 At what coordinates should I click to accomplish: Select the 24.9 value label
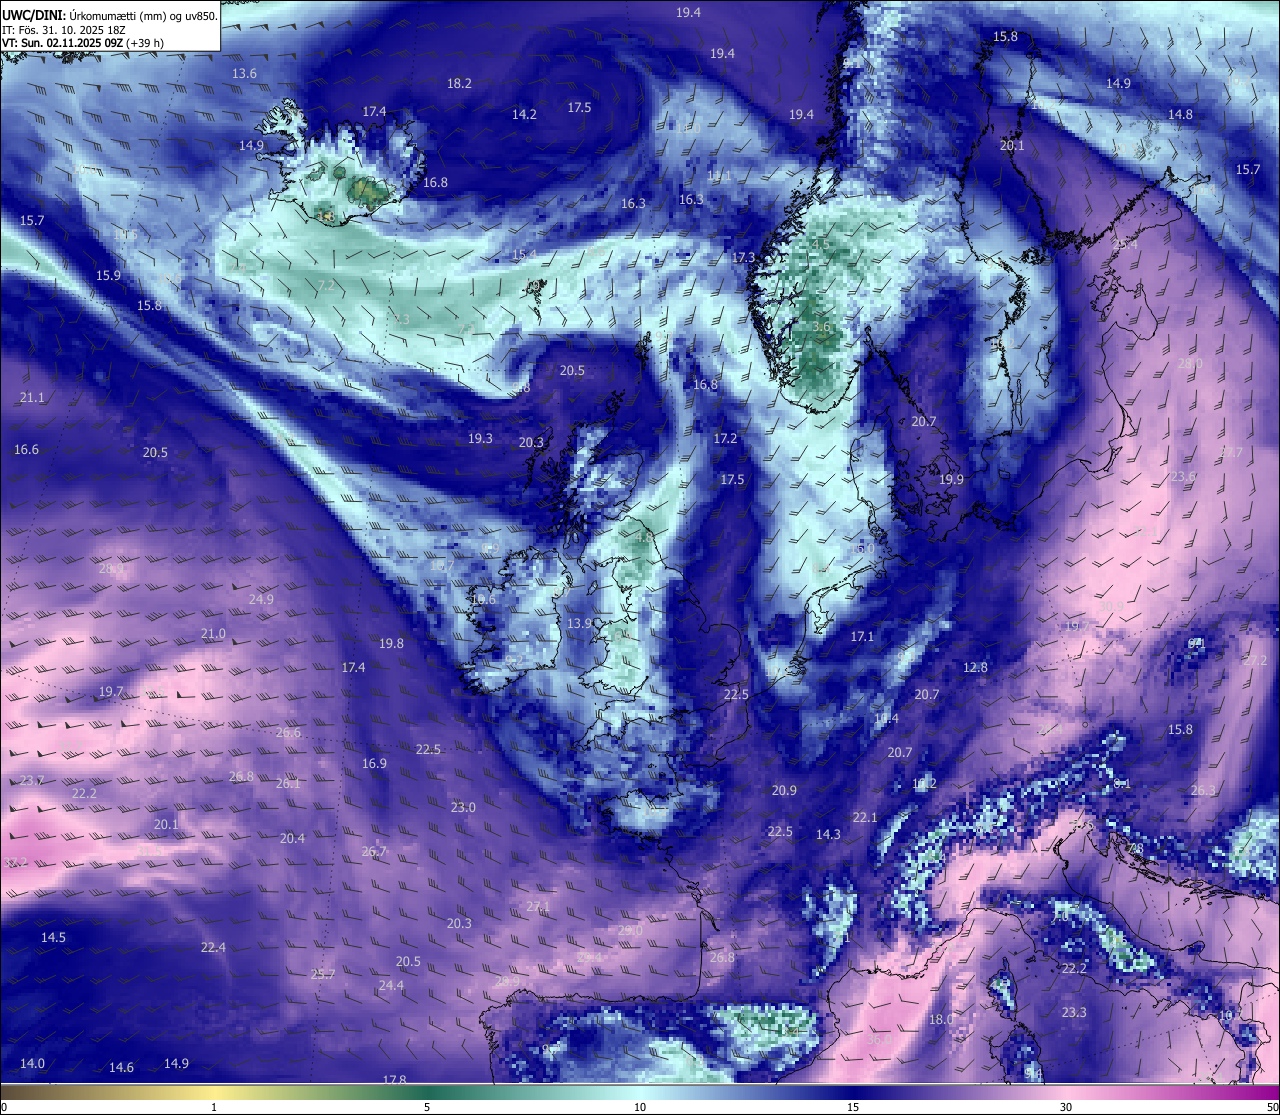(261, 600)
